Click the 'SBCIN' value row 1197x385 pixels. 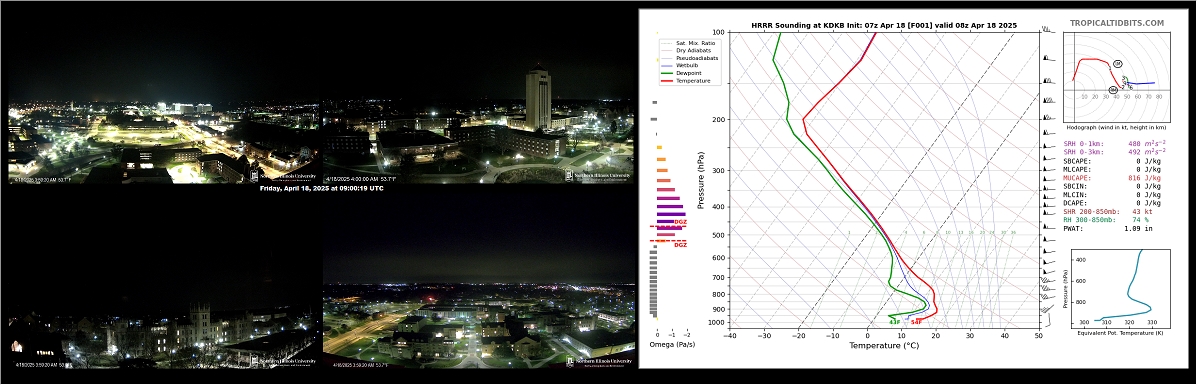[1112, 186]
